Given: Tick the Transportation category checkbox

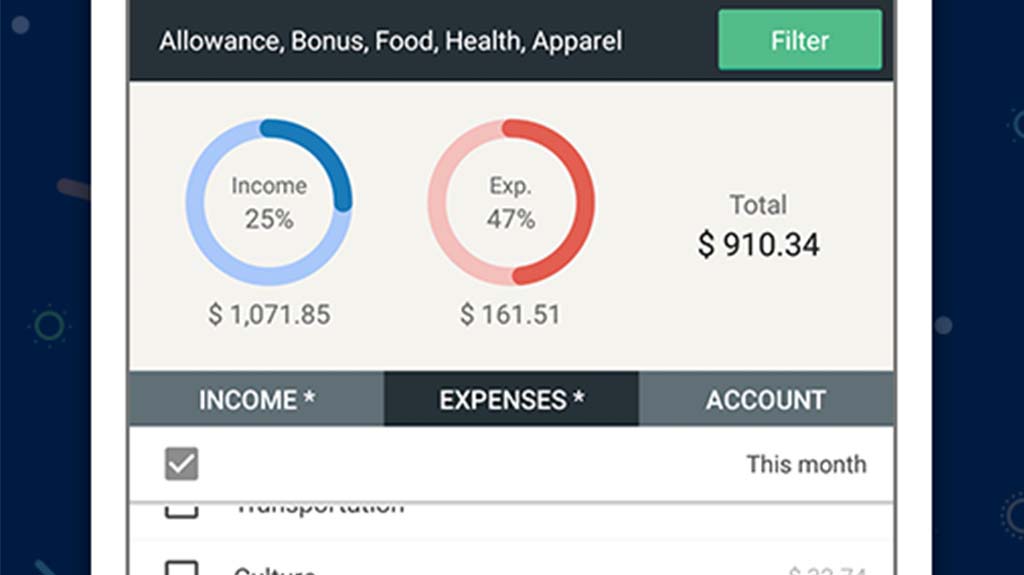Looking at the screenshot, I should [181, 509].
